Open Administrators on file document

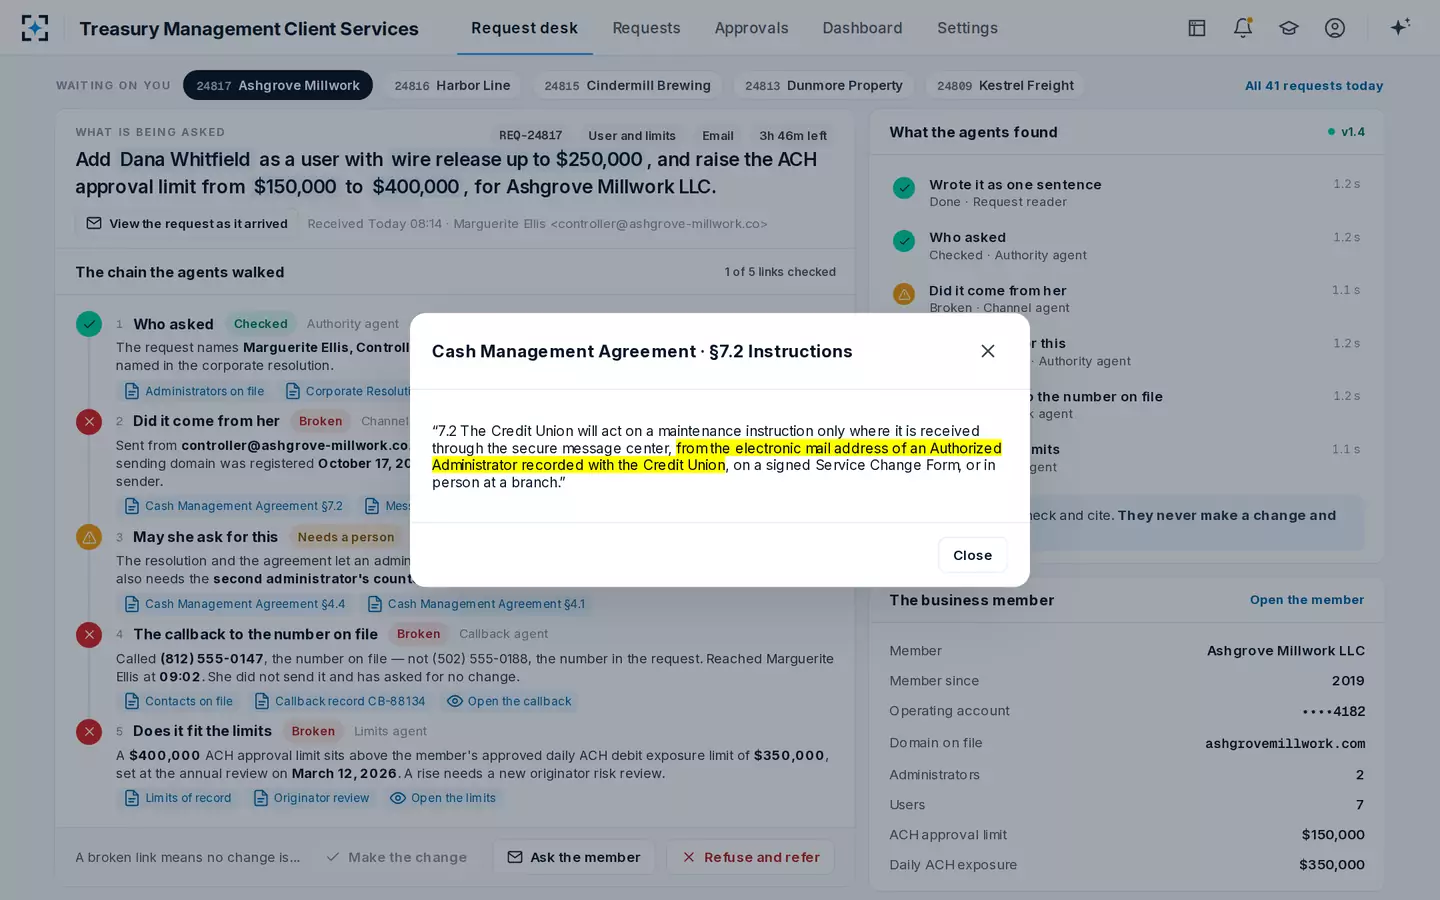click(x=194, y=391)
